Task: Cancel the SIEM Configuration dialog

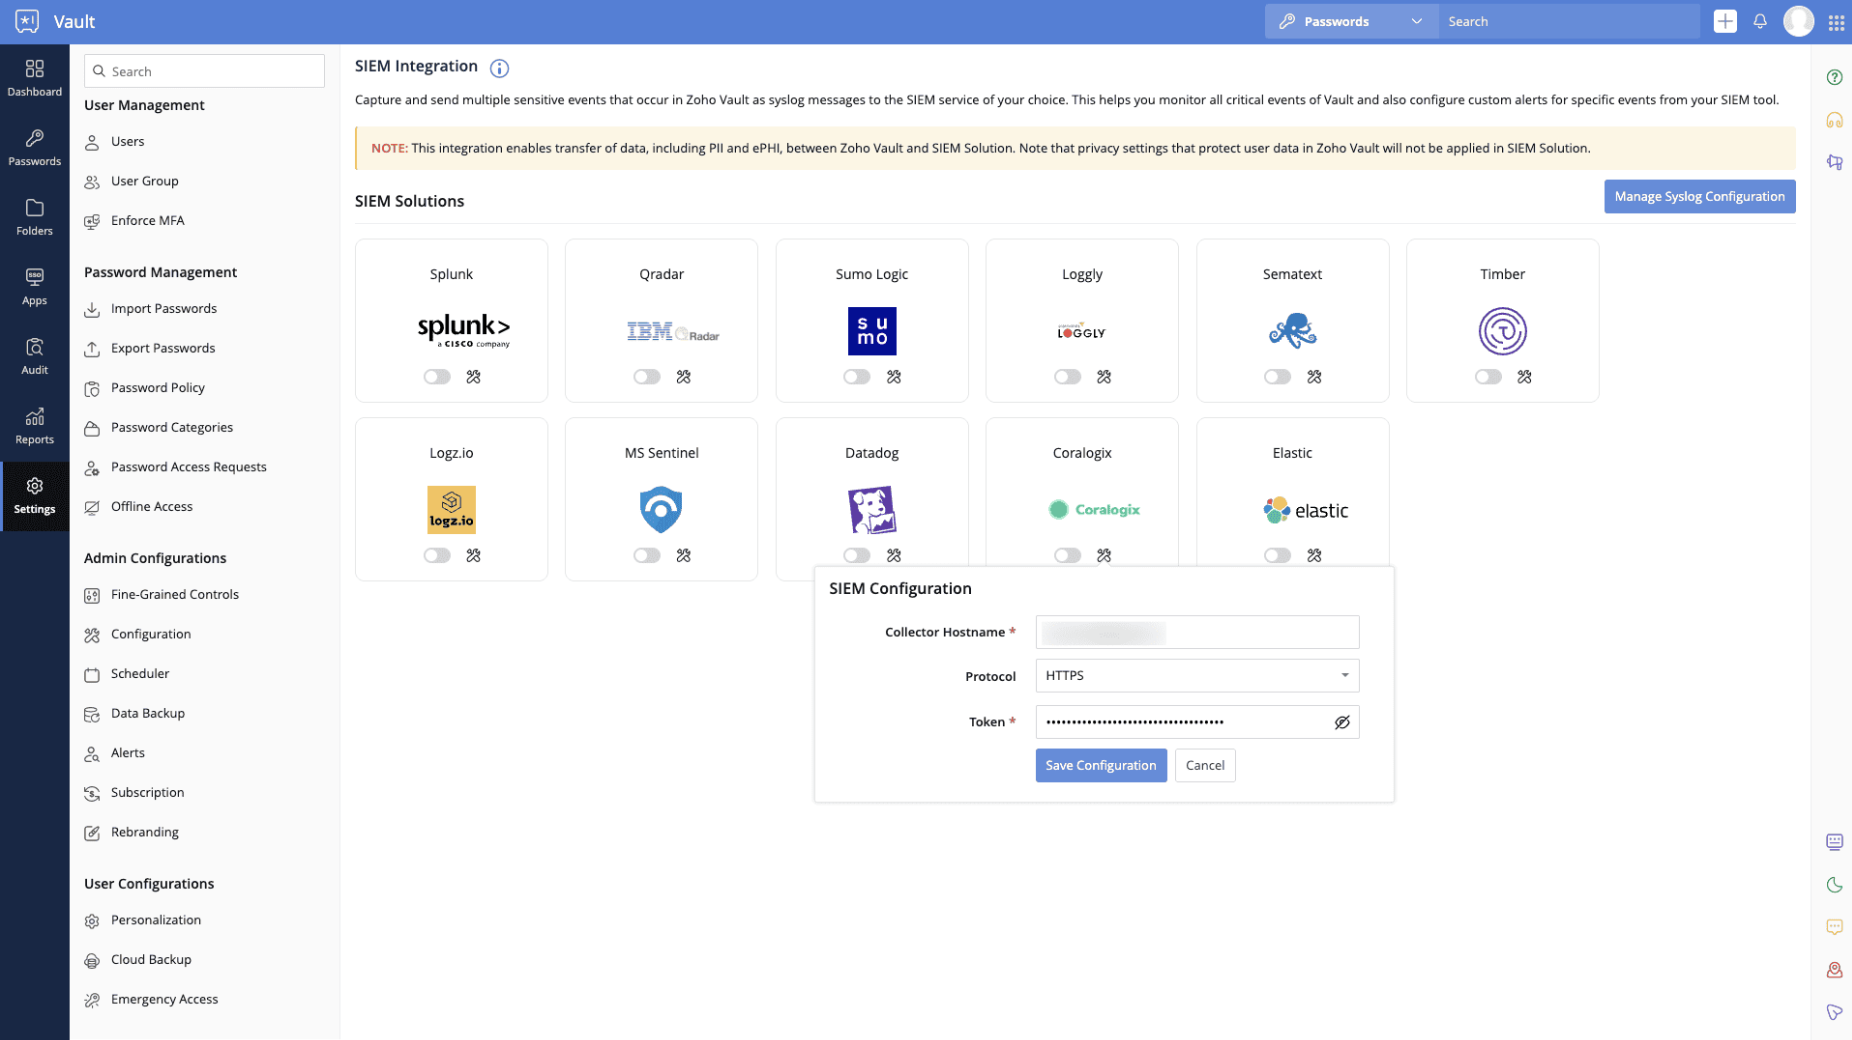Action: click(1204, 765)
